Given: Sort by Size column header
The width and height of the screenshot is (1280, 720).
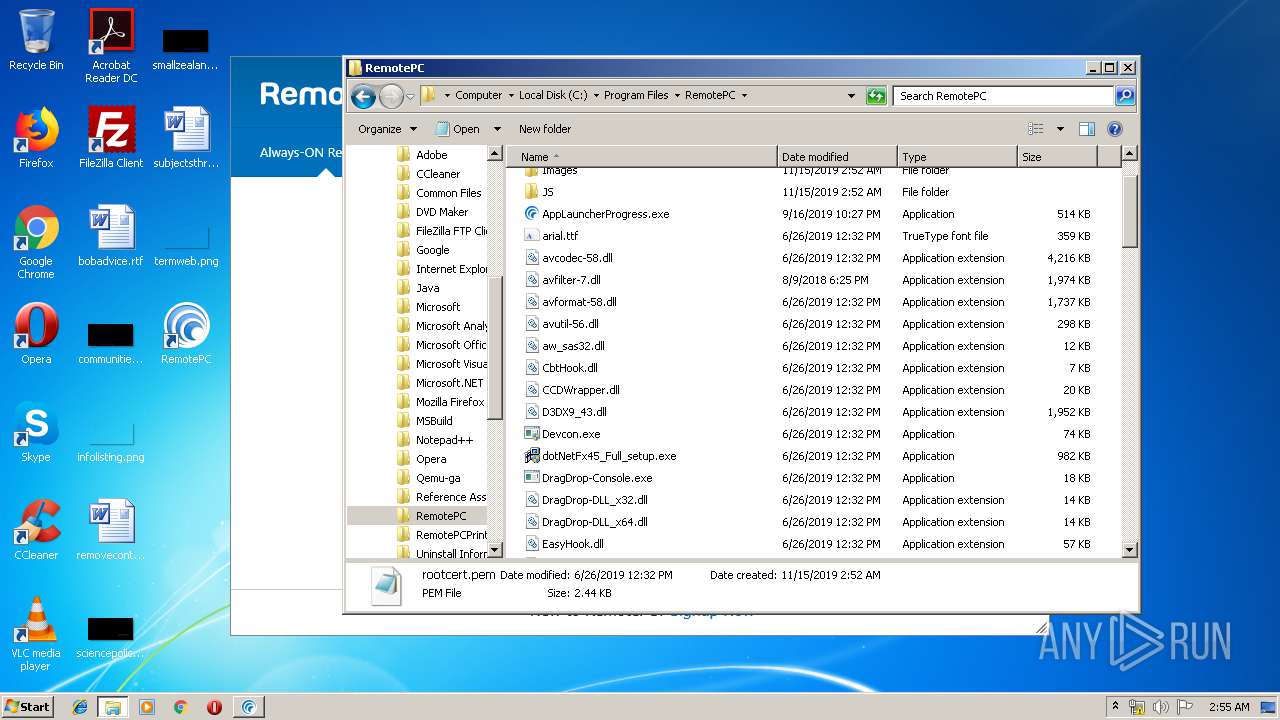Looking at the screenshot, I should pyautogui.click(x=1057, y=157).
